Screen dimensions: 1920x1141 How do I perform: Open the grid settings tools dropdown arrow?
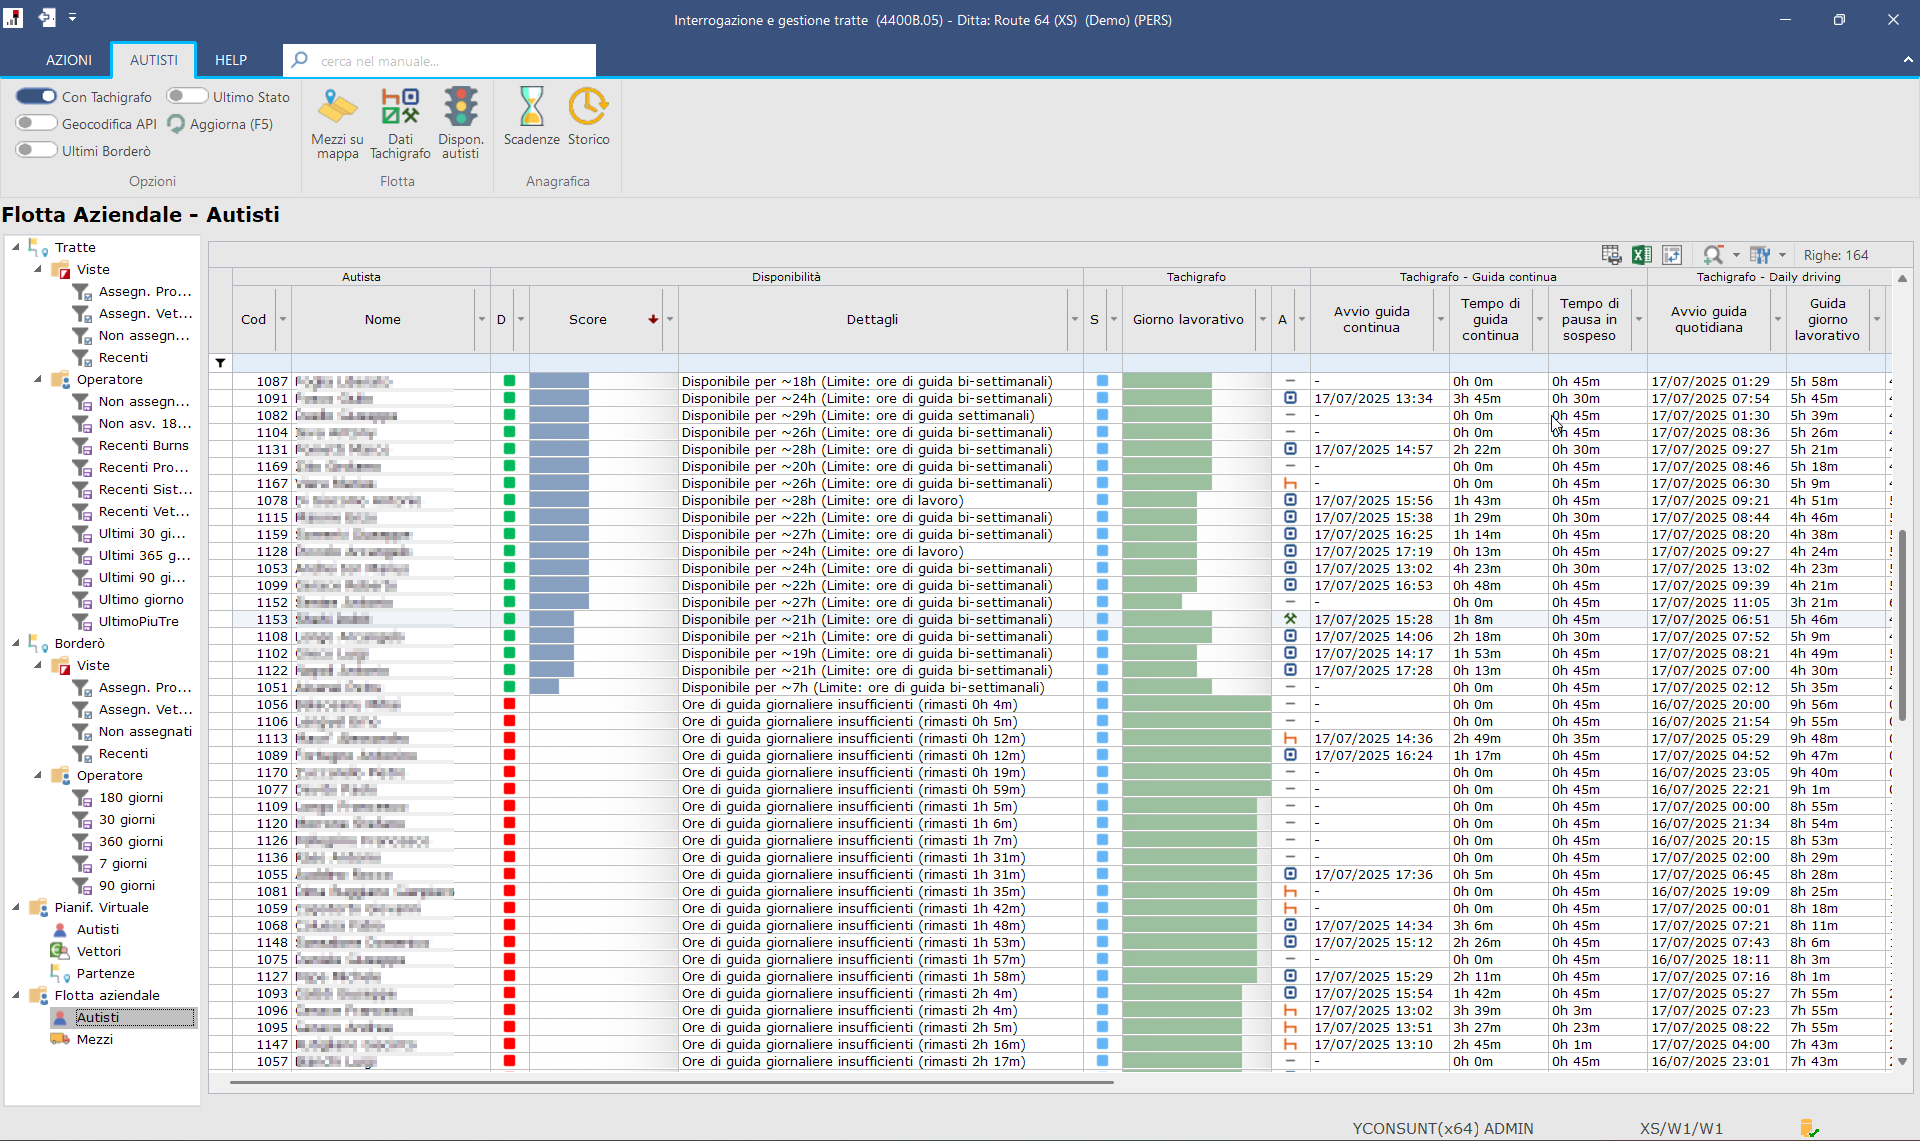[x=1782, y=255]
